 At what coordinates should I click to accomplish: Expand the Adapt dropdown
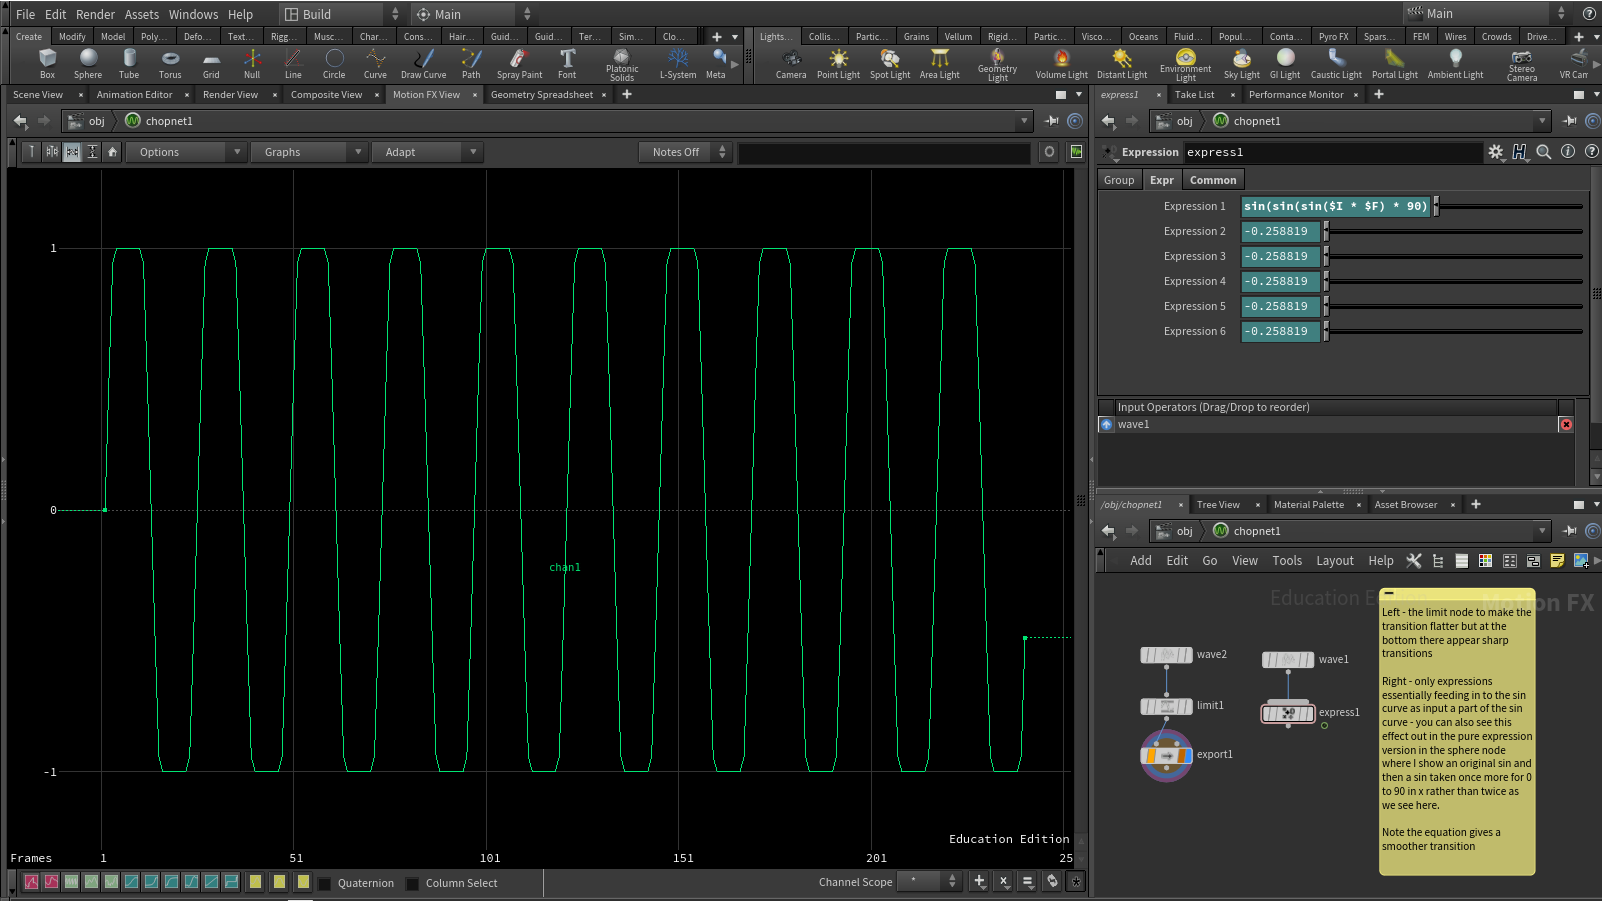point(427,152)
